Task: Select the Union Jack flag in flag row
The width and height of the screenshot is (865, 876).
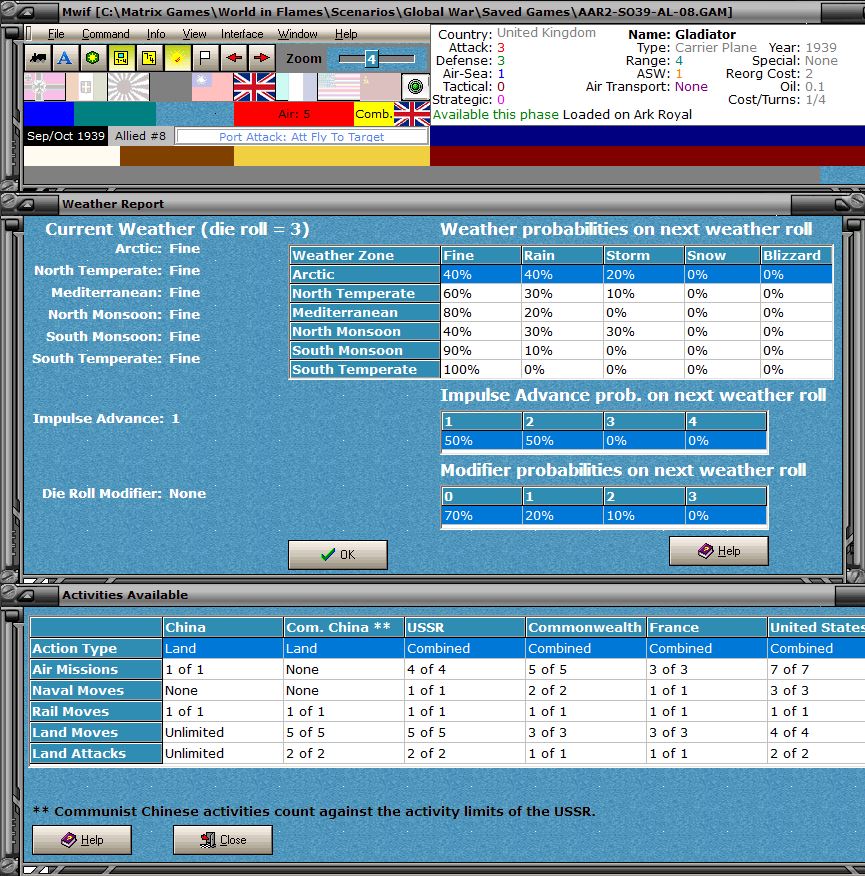Action: pos(254,87)
